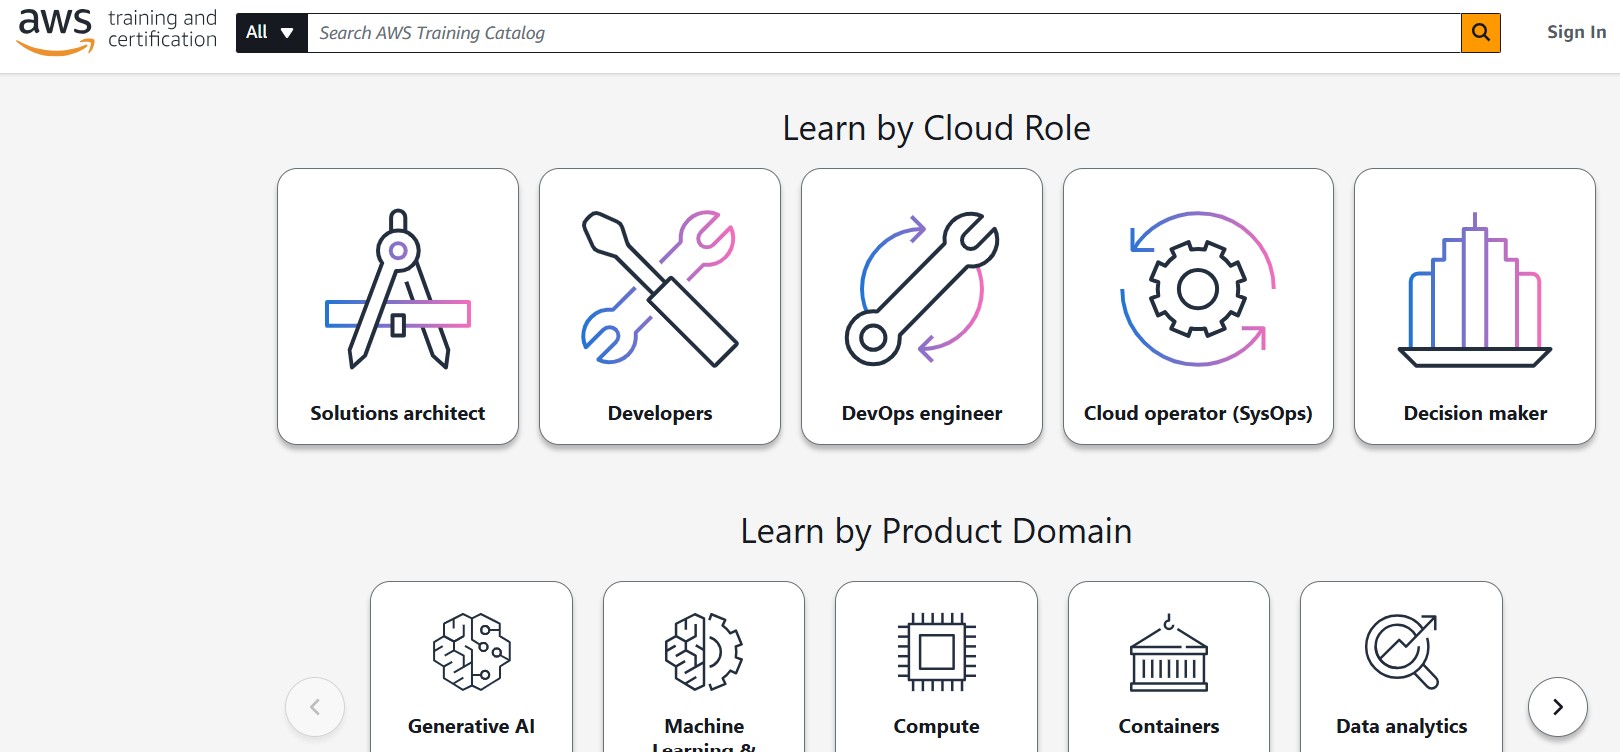The image size is (1620, 752).
Task: Click the DevOps engineer wrench icon
Action: (x=922, y=289)
